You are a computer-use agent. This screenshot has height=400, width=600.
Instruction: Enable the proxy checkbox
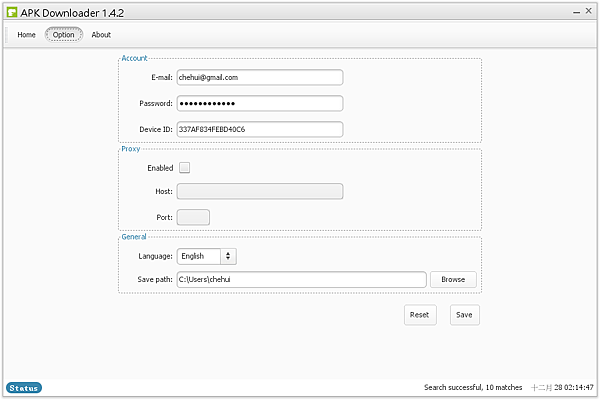[x=184, y=168]
